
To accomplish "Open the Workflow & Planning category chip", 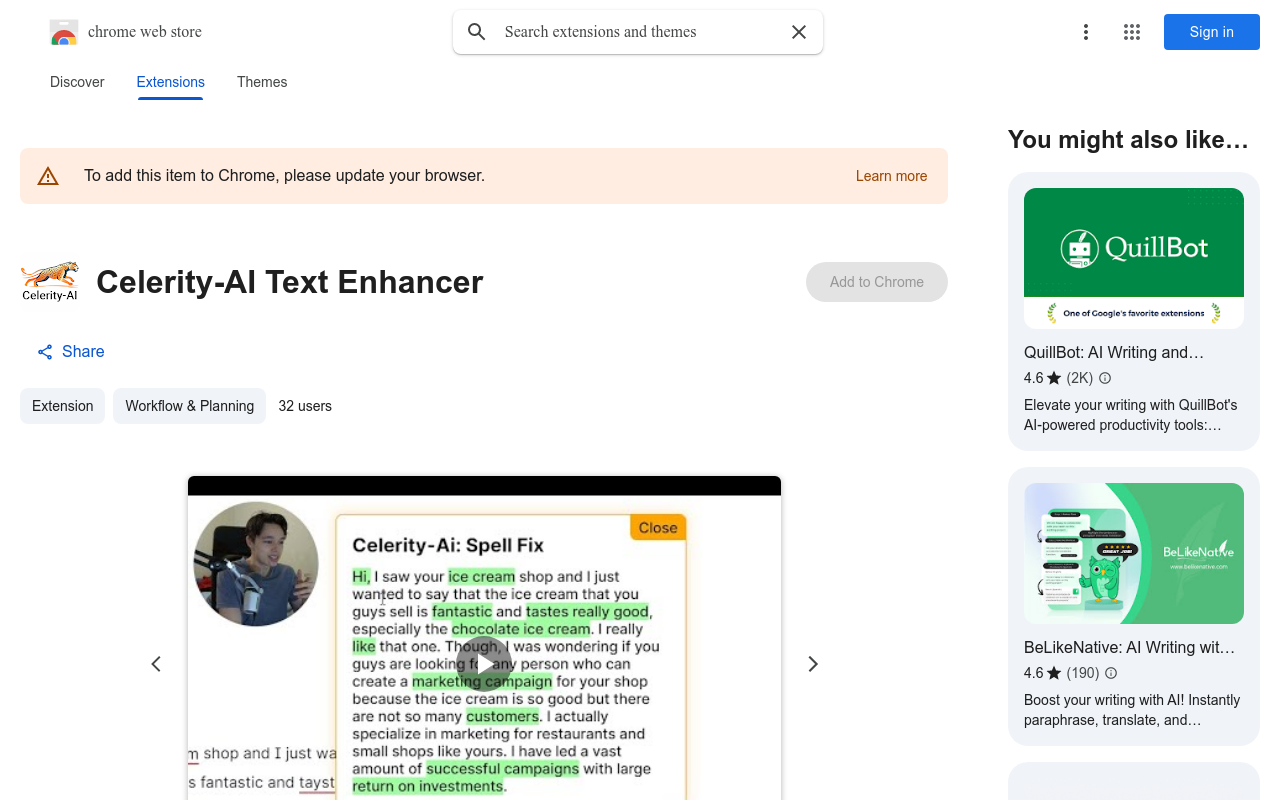I will [189, 406].
